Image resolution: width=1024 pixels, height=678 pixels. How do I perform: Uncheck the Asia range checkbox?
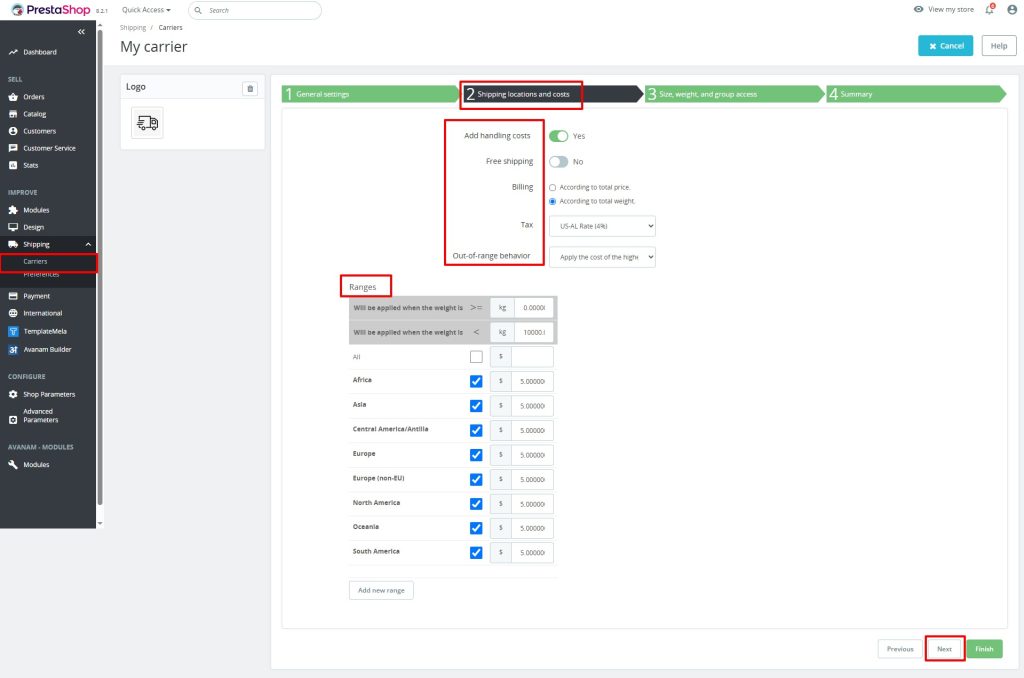point(477,405)
